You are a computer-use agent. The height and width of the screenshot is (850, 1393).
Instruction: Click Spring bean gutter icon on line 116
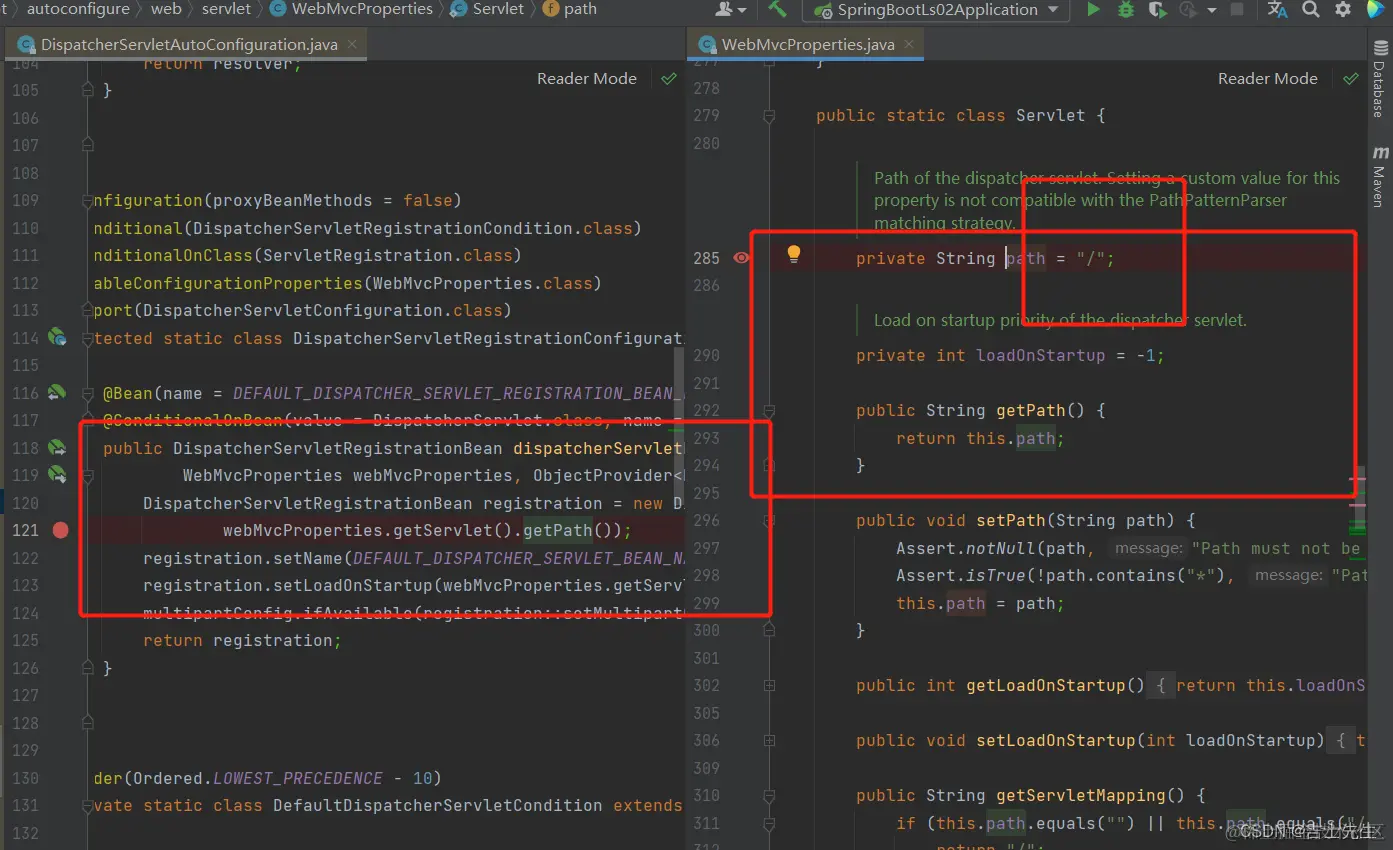58,393
